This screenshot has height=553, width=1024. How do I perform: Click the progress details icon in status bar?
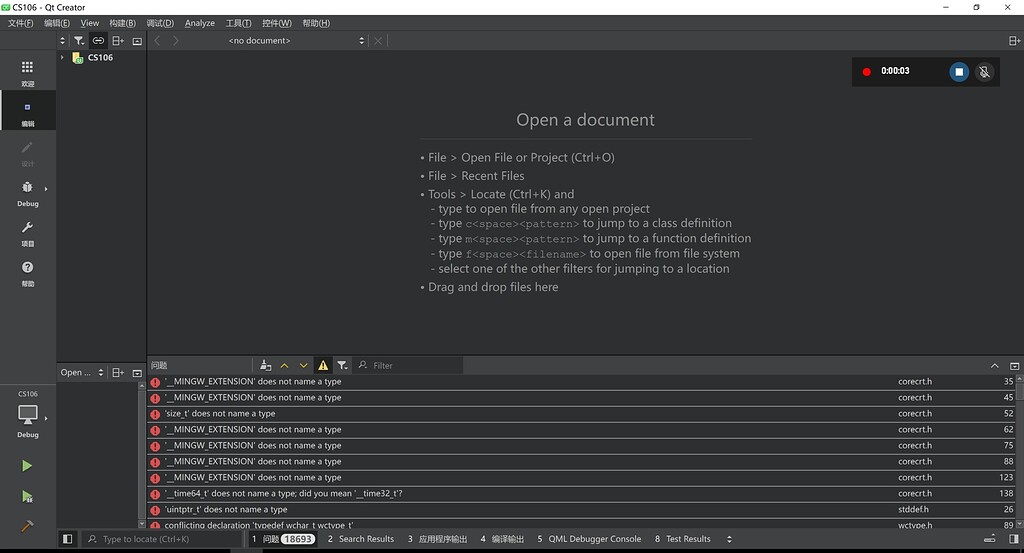coord(990,539)
